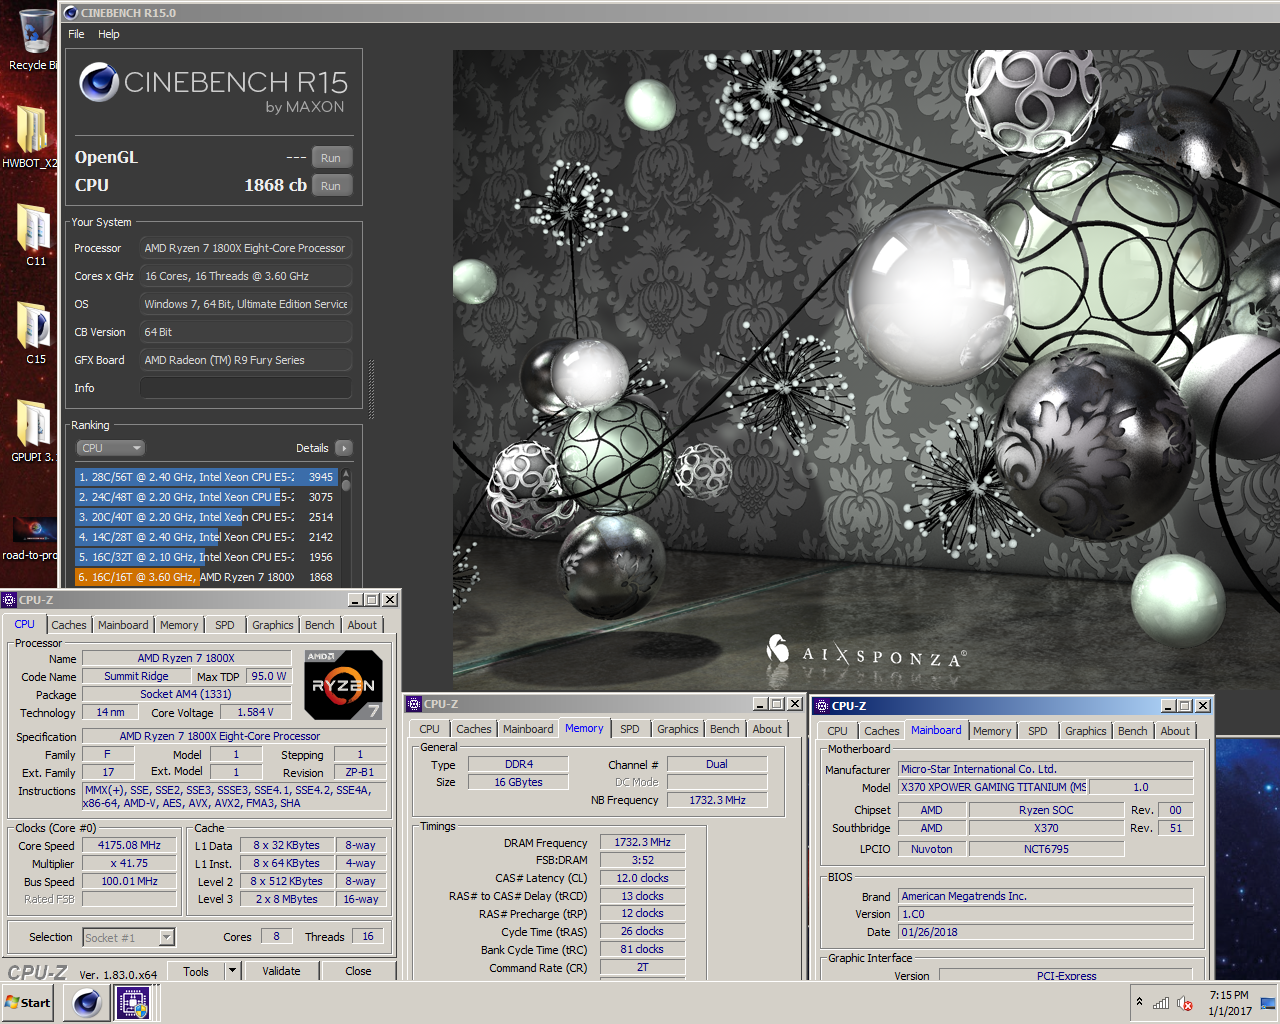The height and width of the screenshot is (1024, 1280).
Task: Click the Cinebench icon in the taskbar
Action: (x=87, y=1003)
